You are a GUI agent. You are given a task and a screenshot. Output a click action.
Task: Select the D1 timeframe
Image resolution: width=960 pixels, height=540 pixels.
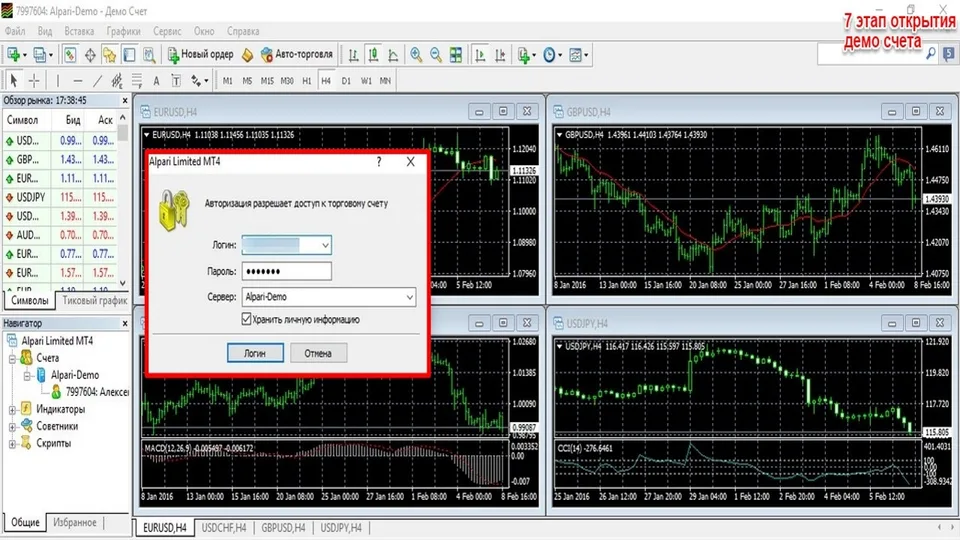click(x=346, y=81)
